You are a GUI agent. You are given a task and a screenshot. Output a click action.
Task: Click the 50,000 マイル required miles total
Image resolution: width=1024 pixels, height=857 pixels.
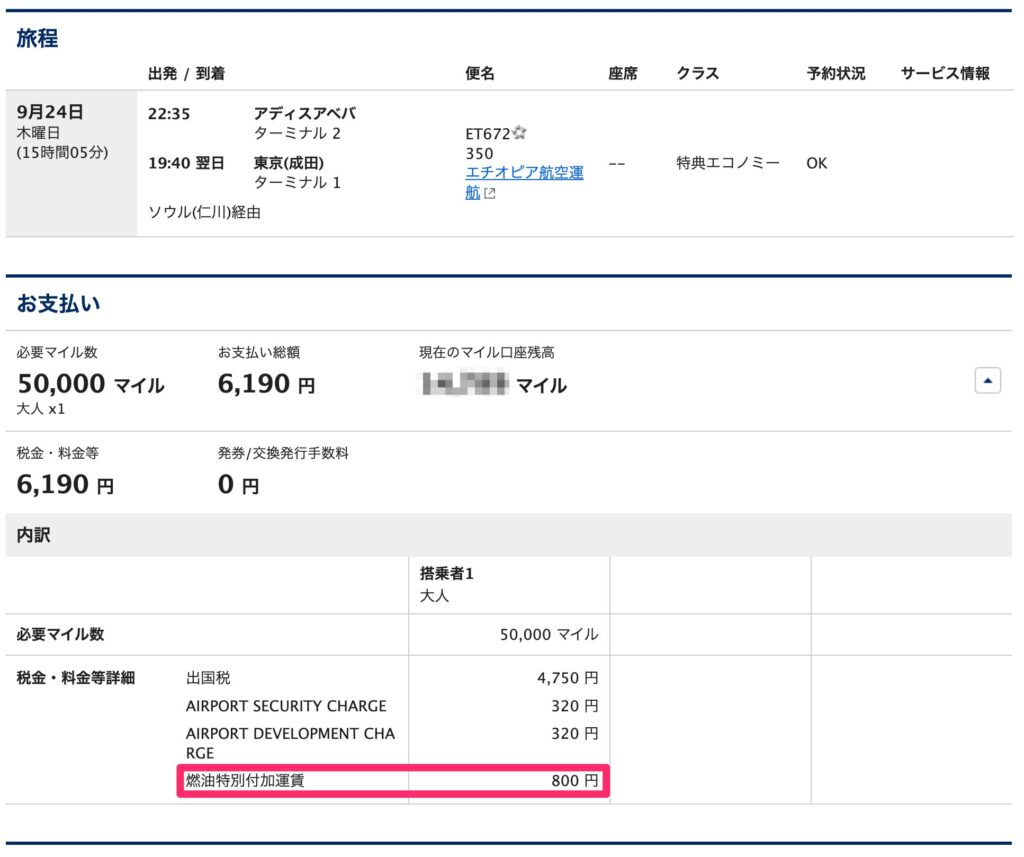91,383
